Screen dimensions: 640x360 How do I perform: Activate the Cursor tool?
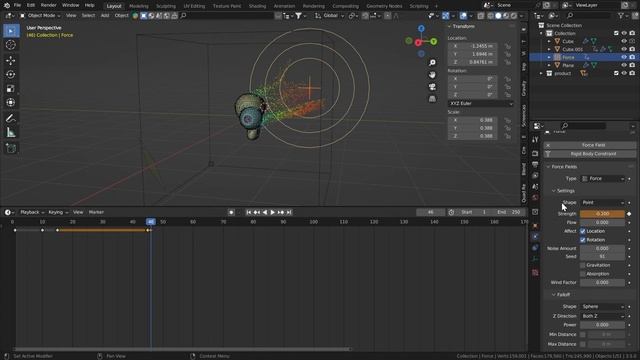[11, 45]
